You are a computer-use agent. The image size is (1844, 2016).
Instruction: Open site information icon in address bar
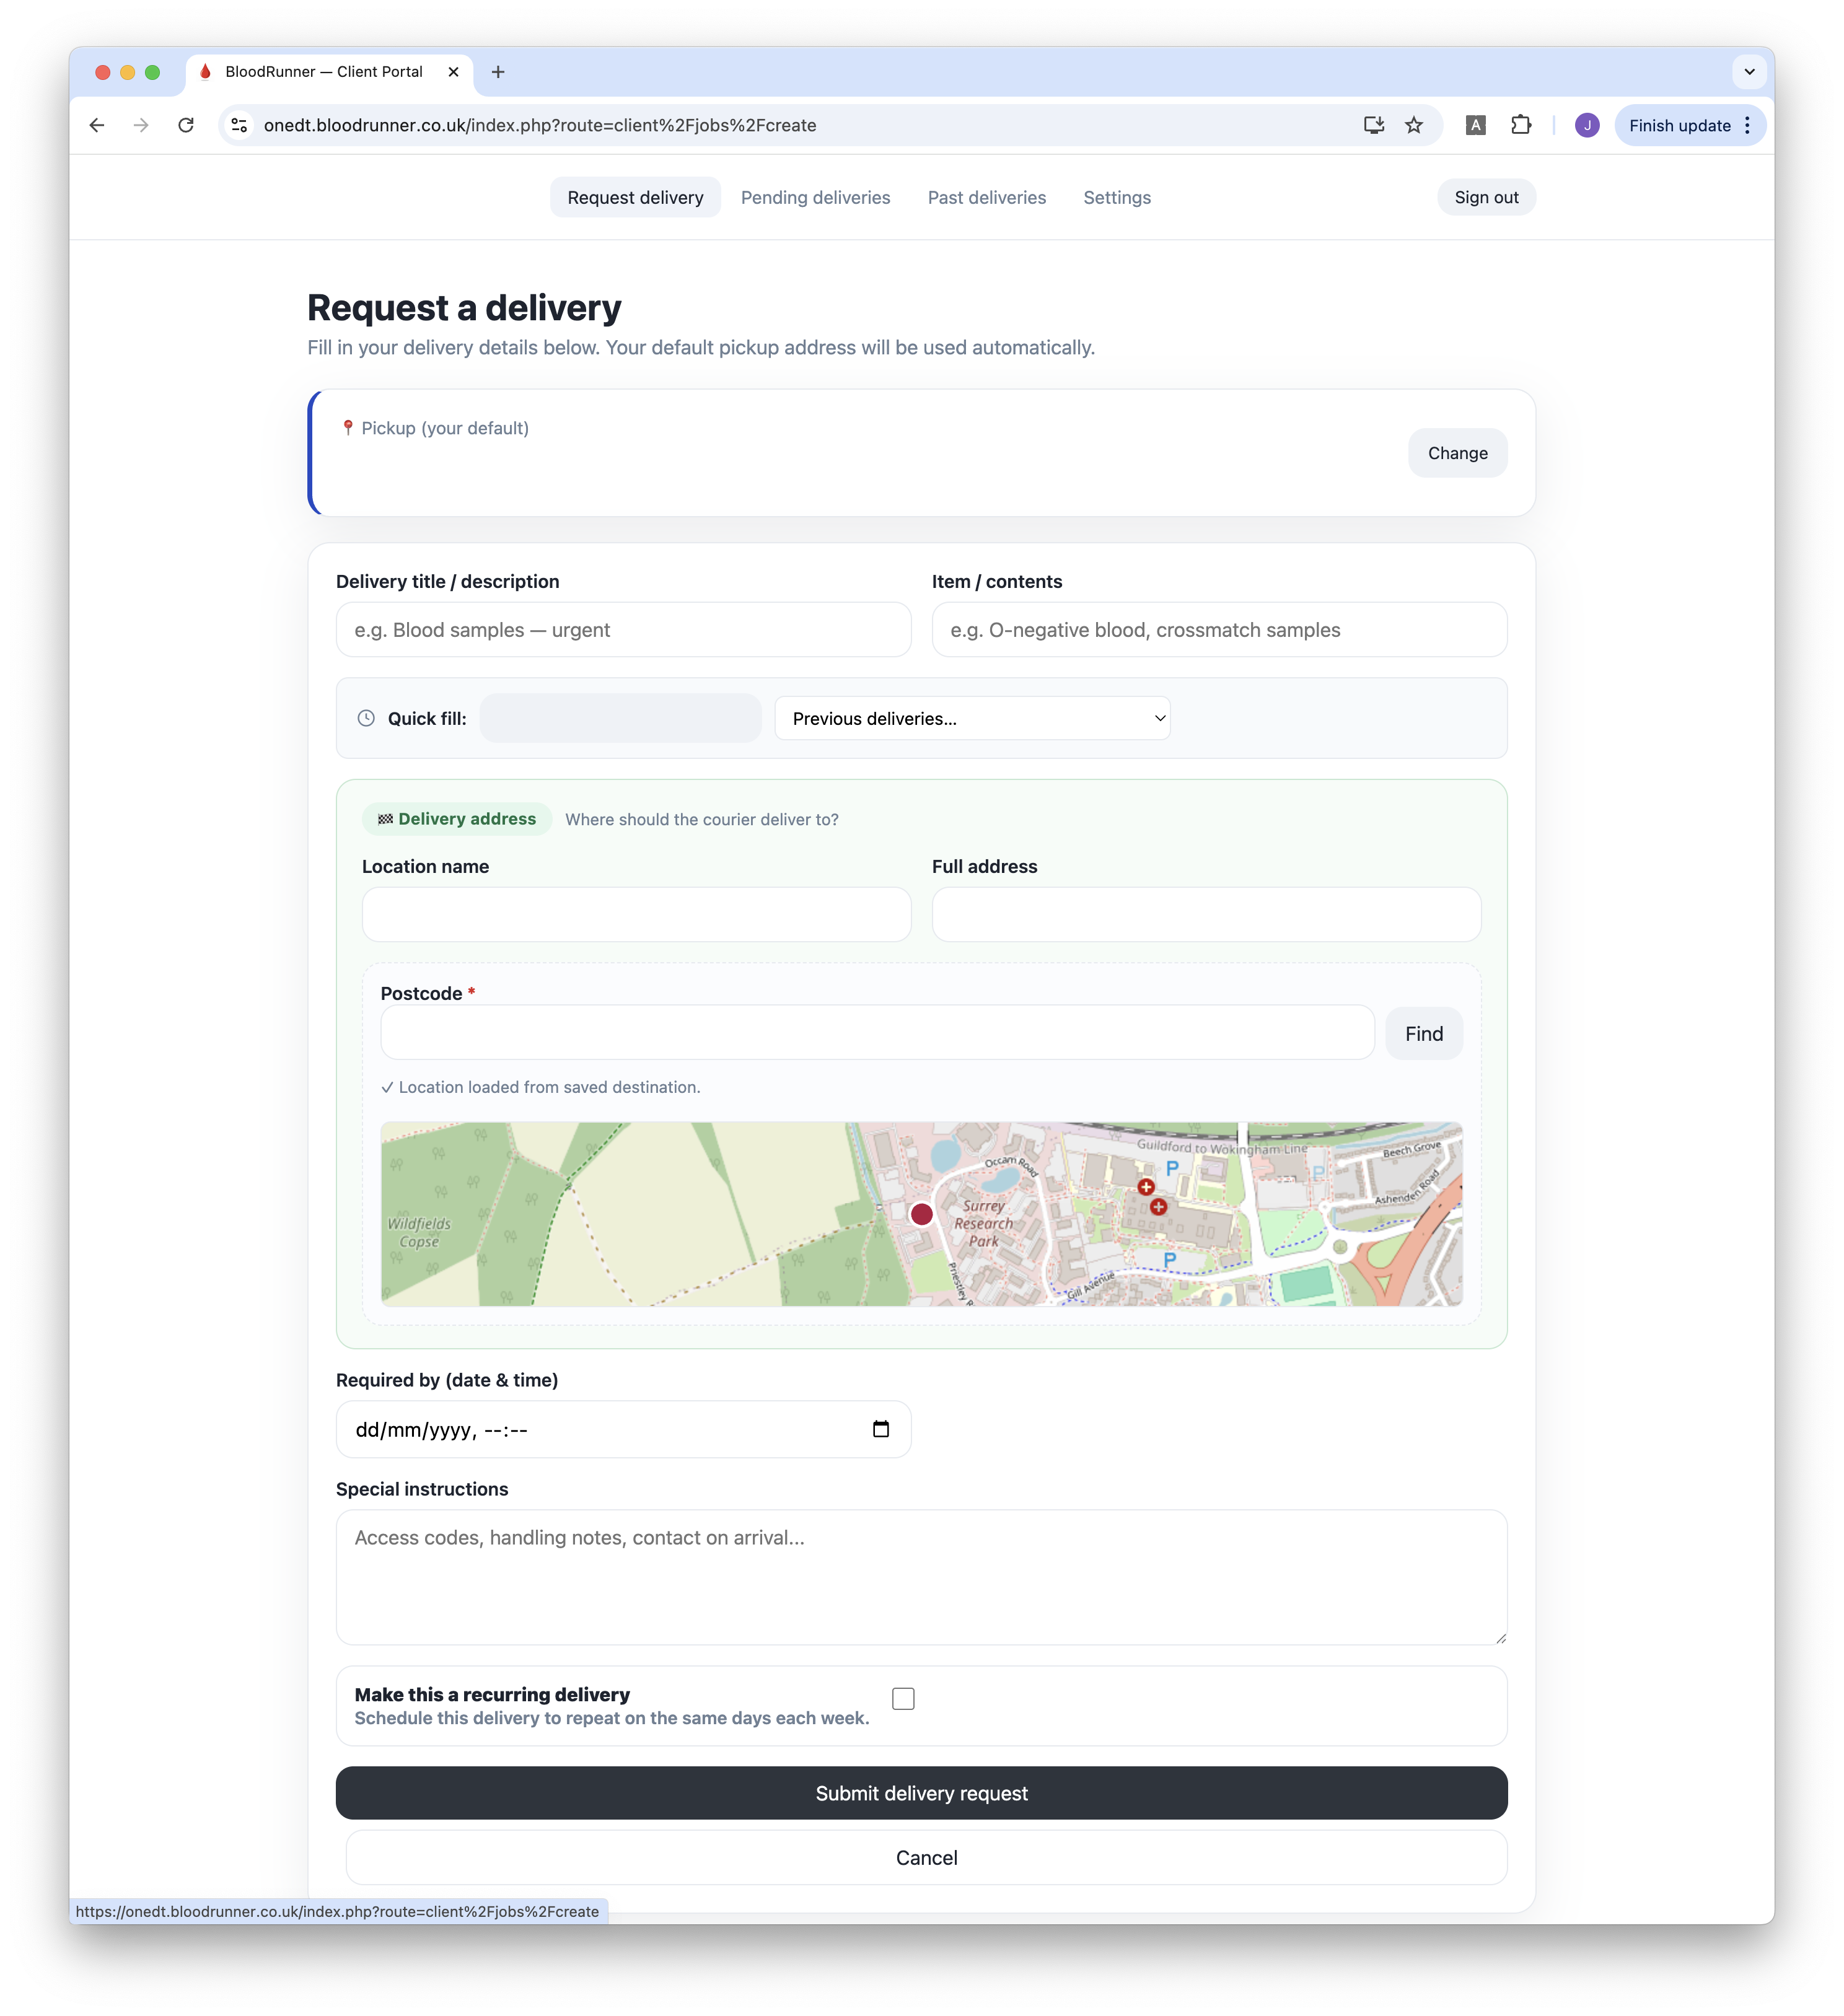[x=239, y=125]
